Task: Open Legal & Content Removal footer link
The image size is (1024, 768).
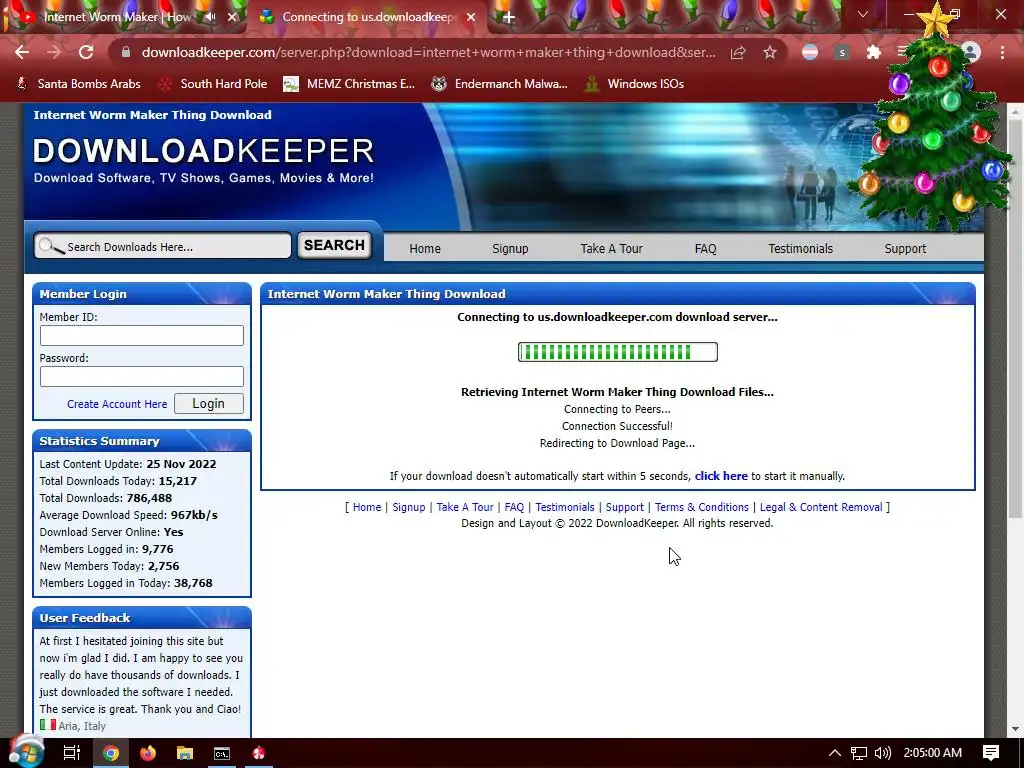Action: (821, 507)
